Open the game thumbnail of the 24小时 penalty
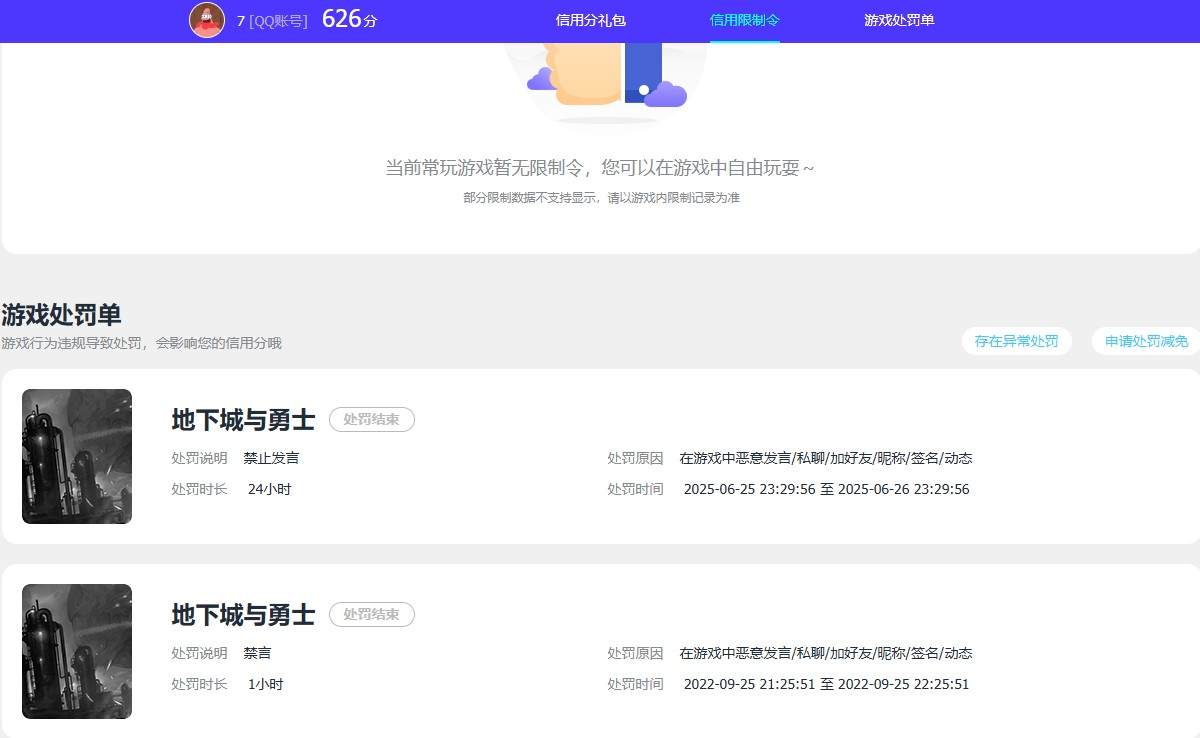The image size is (1200, 738). pyautogui.click(x=77, y=456)
